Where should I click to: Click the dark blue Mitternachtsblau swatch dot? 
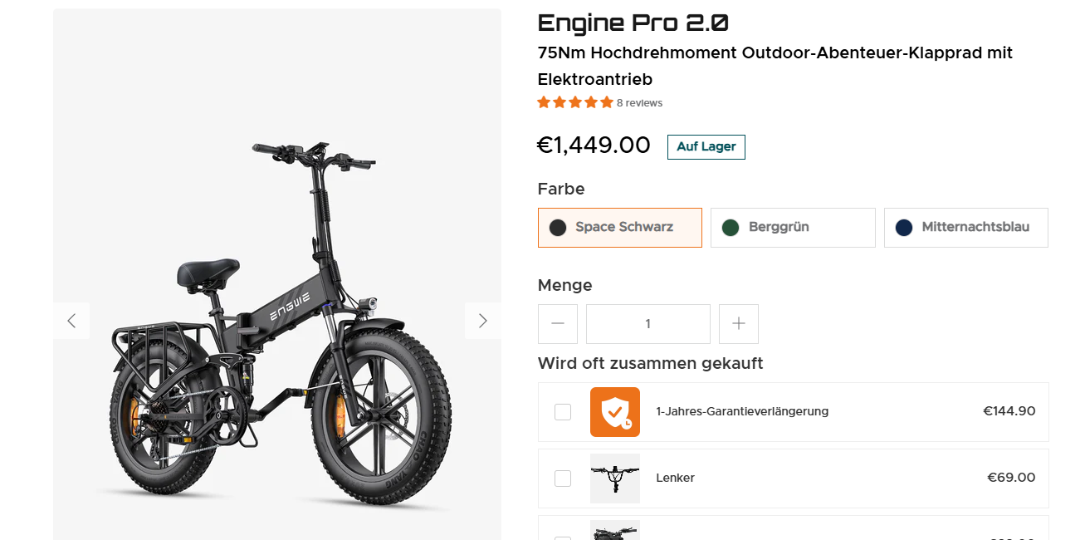[x=904, y=228]
